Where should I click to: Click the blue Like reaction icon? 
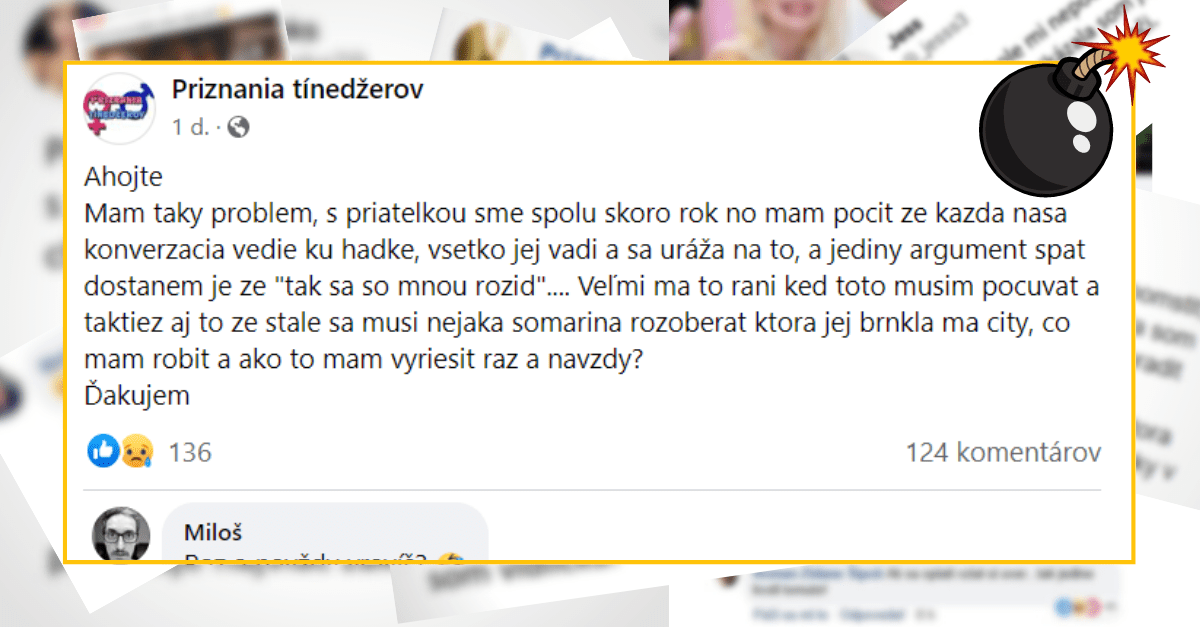pos(103,452)
